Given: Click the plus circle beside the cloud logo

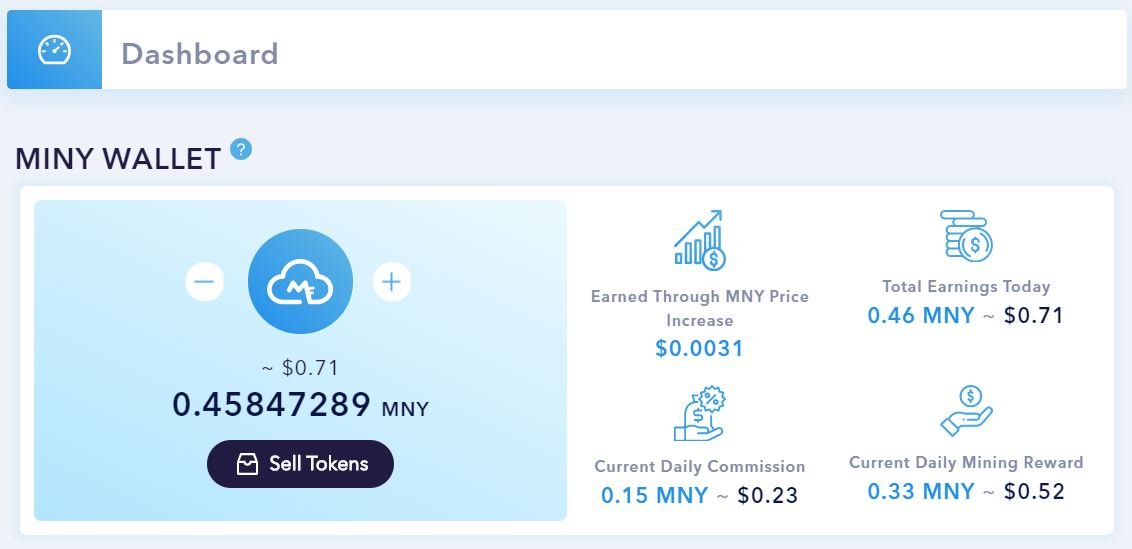Looking at the screenshot, I should click(x=392, y=281).
